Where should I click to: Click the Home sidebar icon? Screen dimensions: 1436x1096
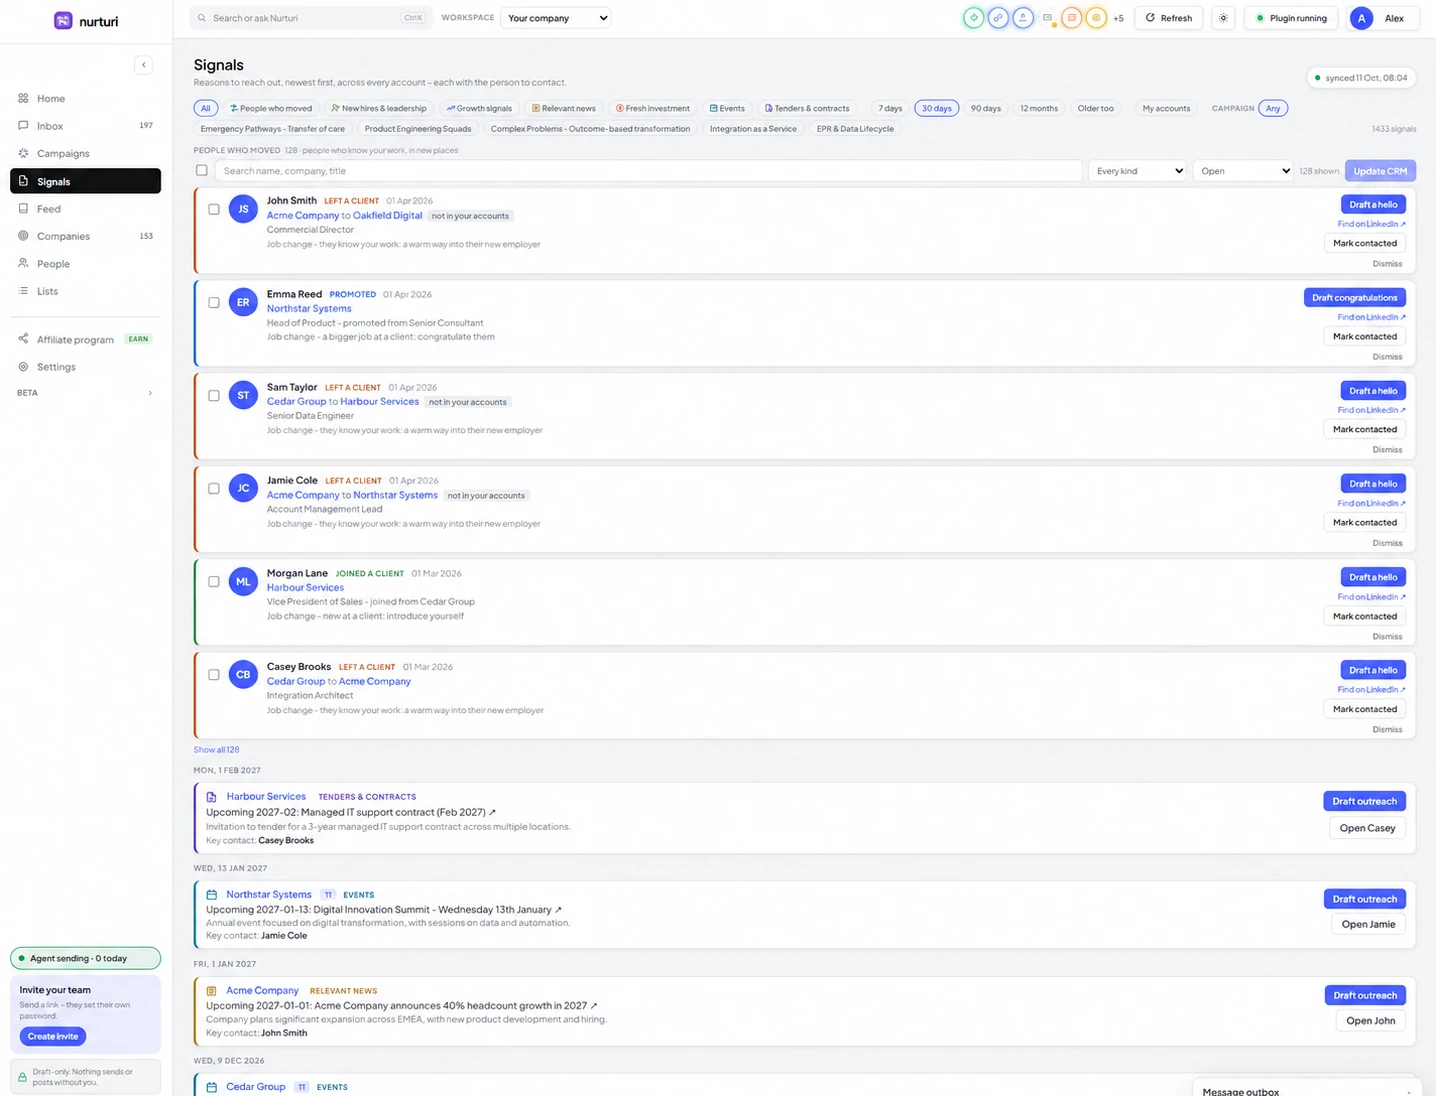tap(23, 98)
